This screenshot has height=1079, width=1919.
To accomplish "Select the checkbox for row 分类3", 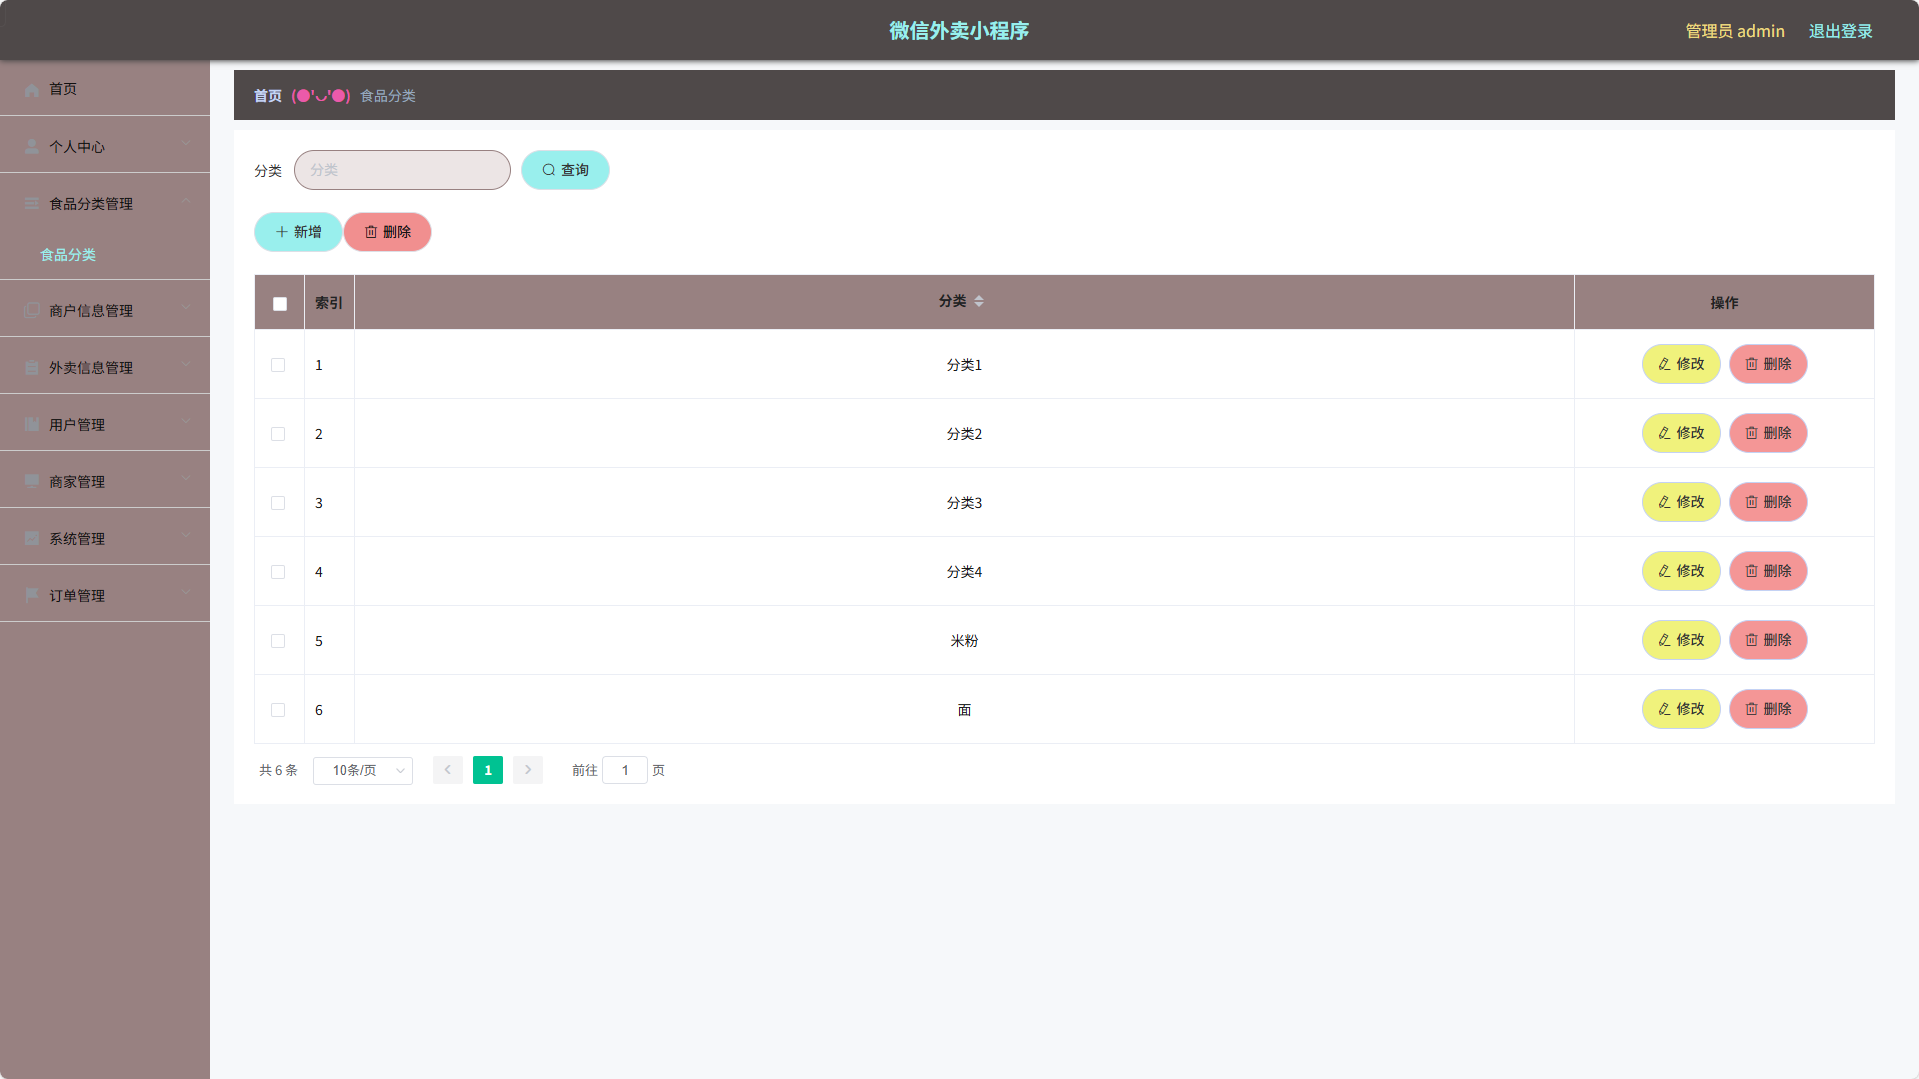I will [x=278, y=503].
